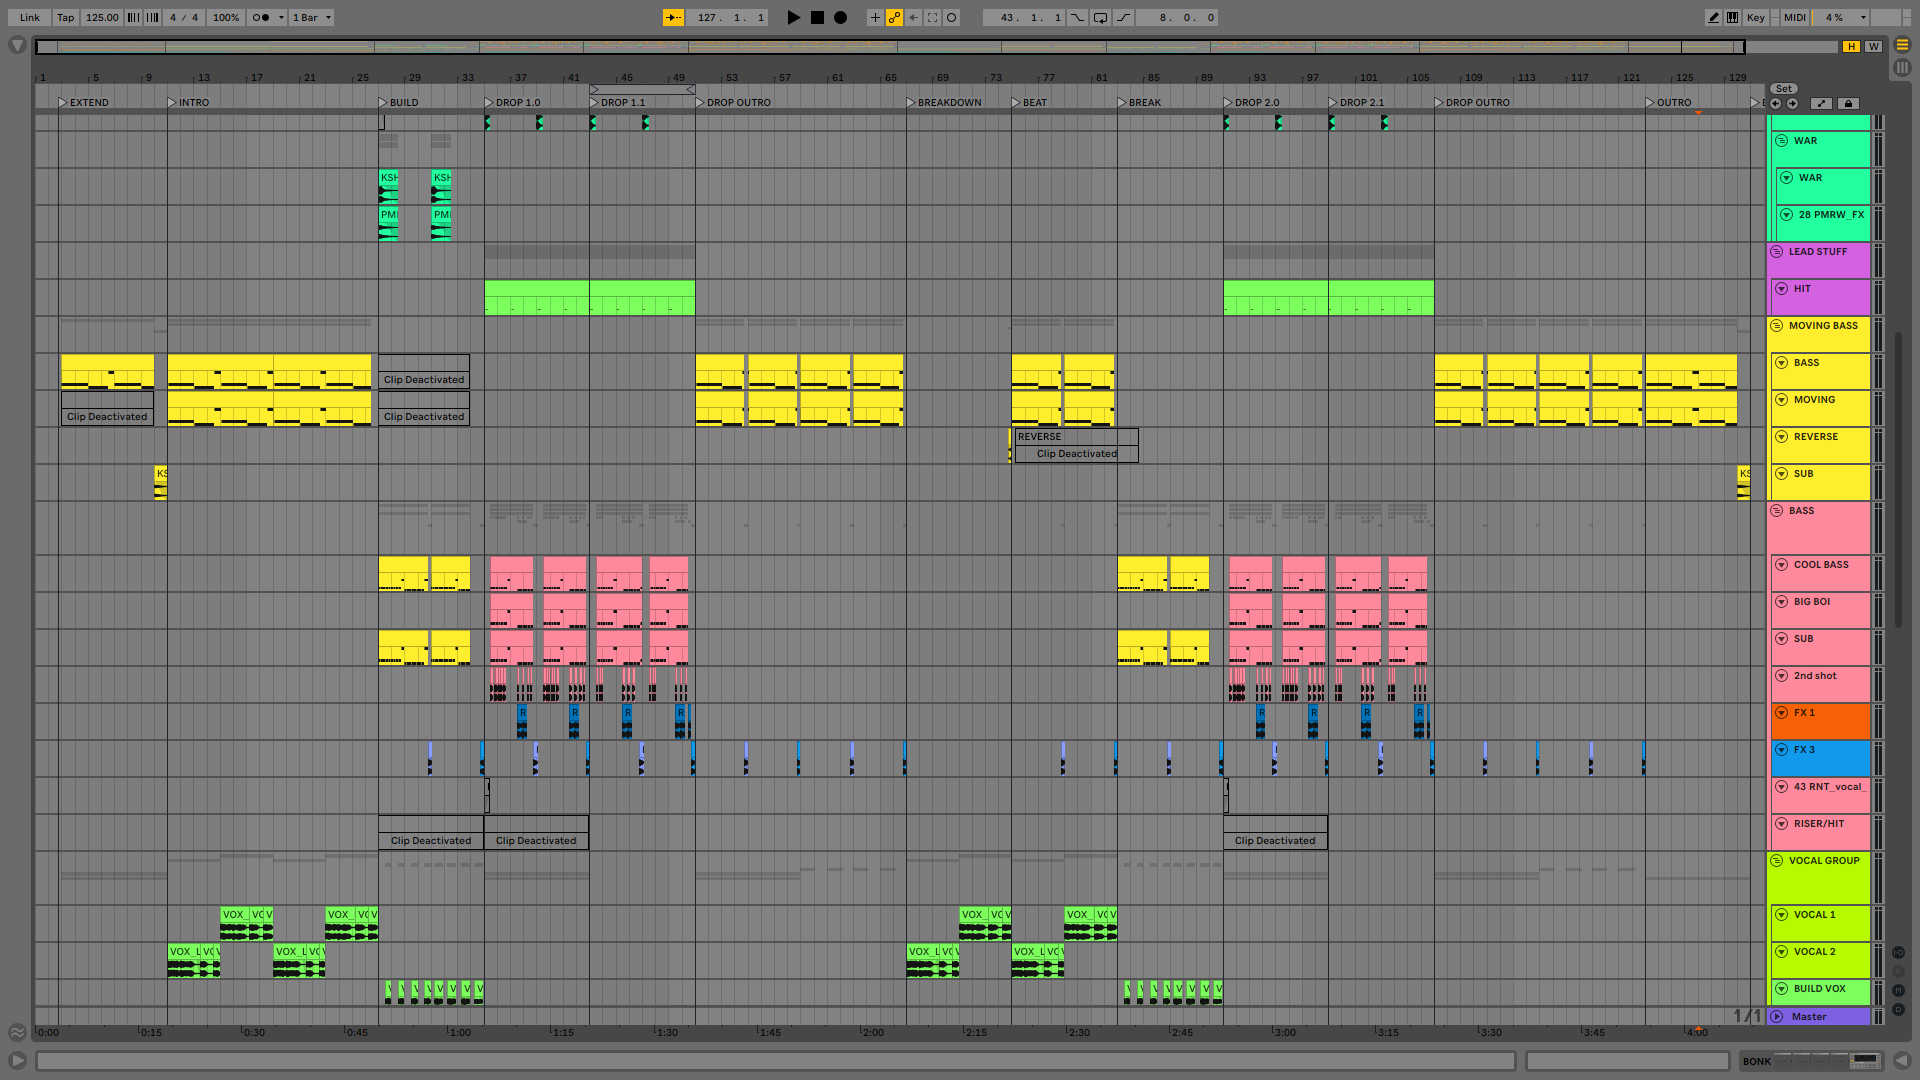Start playback with the Play button
This screenshot has width=1920, height=1080.
[x=793, y=17]
